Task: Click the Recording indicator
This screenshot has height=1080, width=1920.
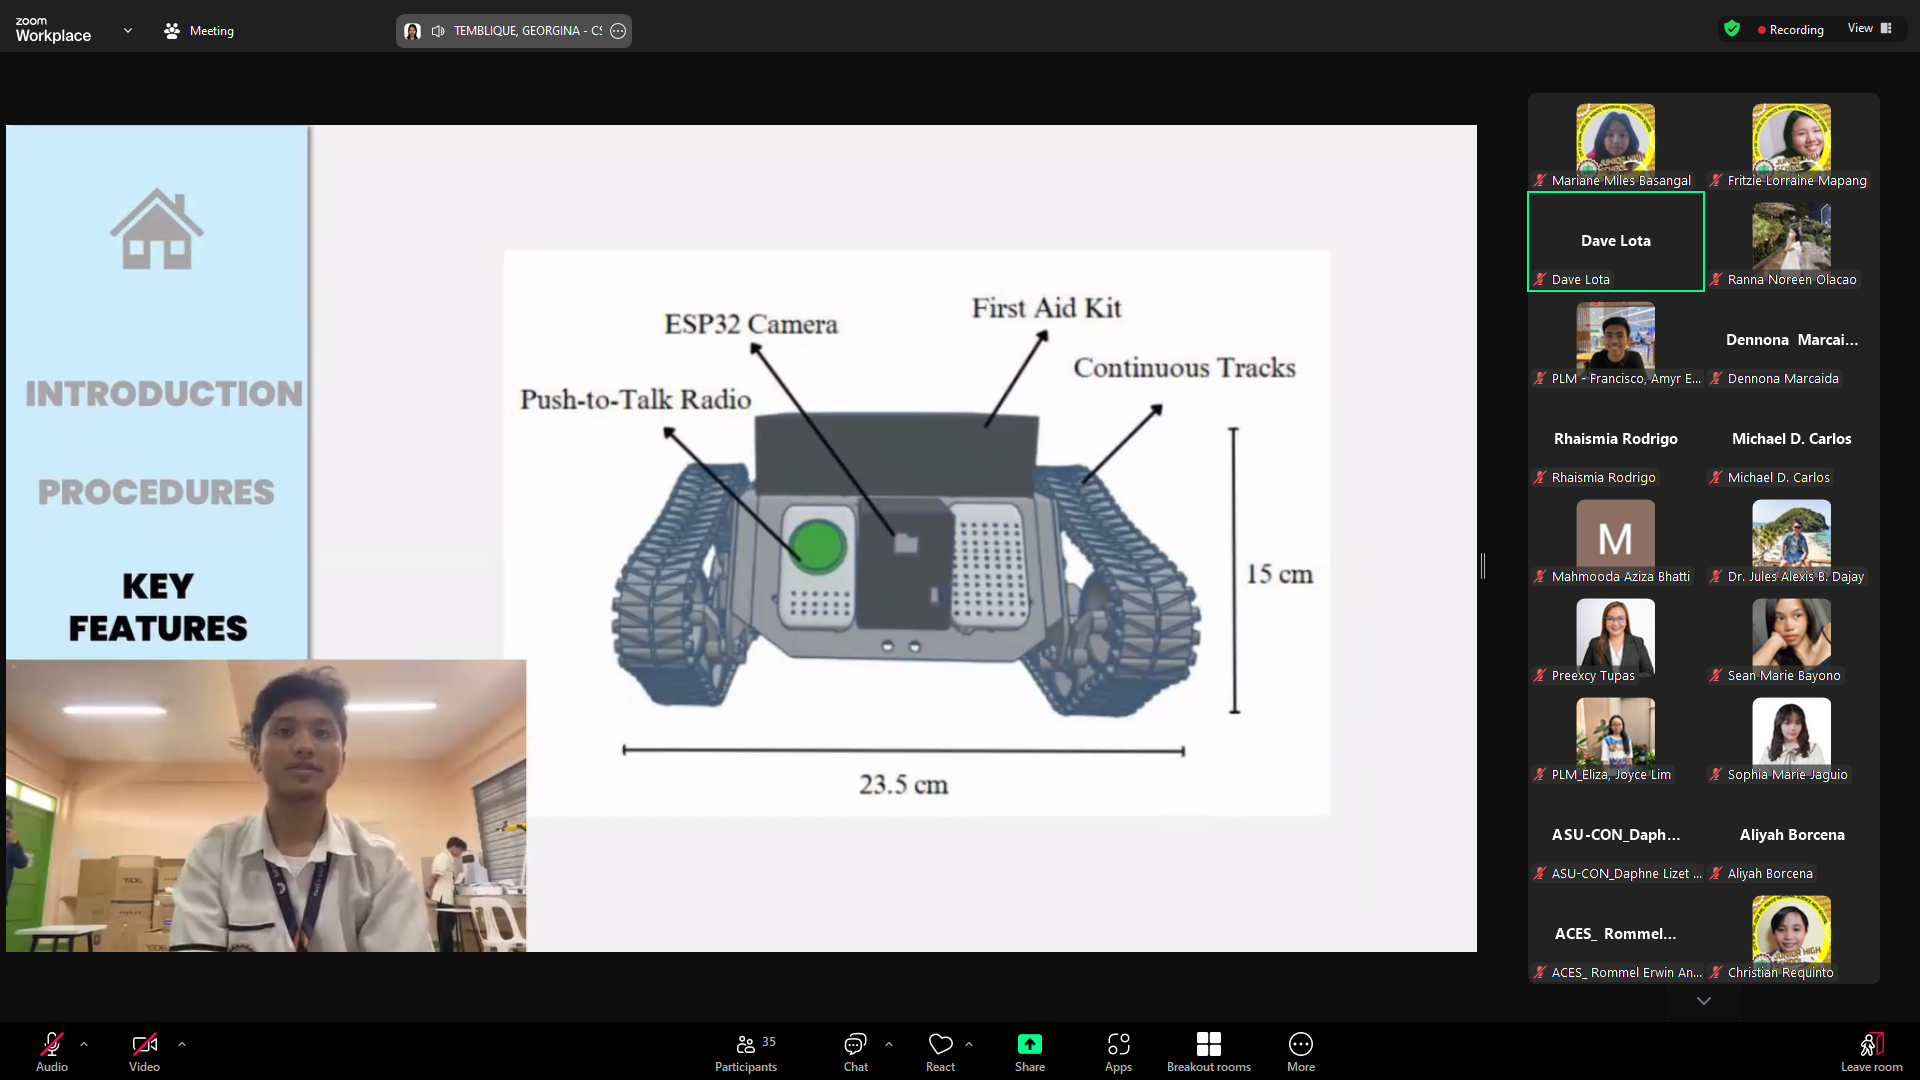Action: [x=1791, y=30]
